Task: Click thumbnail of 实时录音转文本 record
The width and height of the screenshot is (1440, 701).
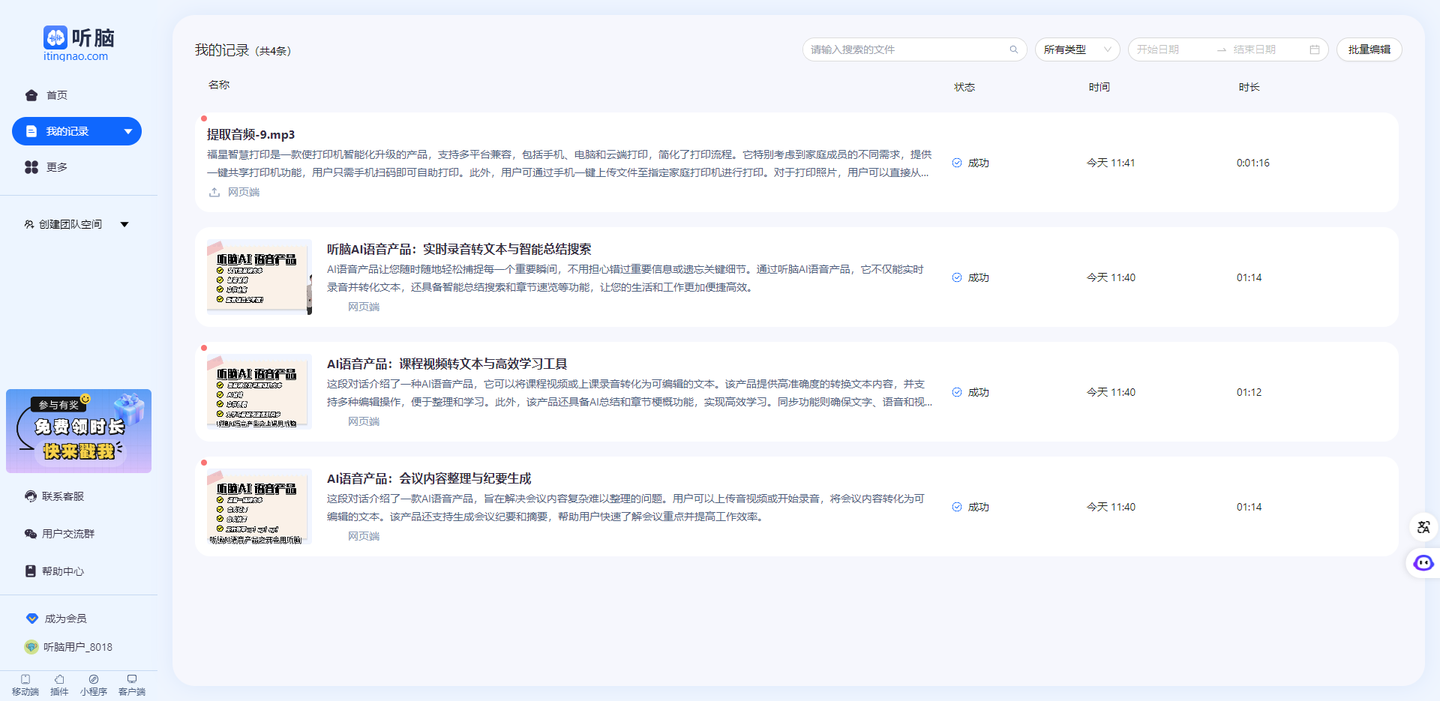Action: pyautogui.click(x=259, y=277)
